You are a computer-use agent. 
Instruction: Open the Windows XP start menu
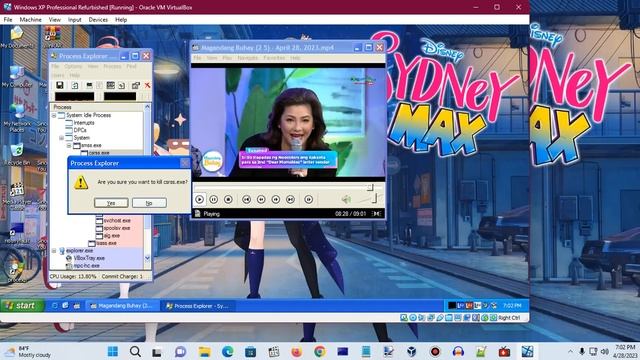point(22,306)
